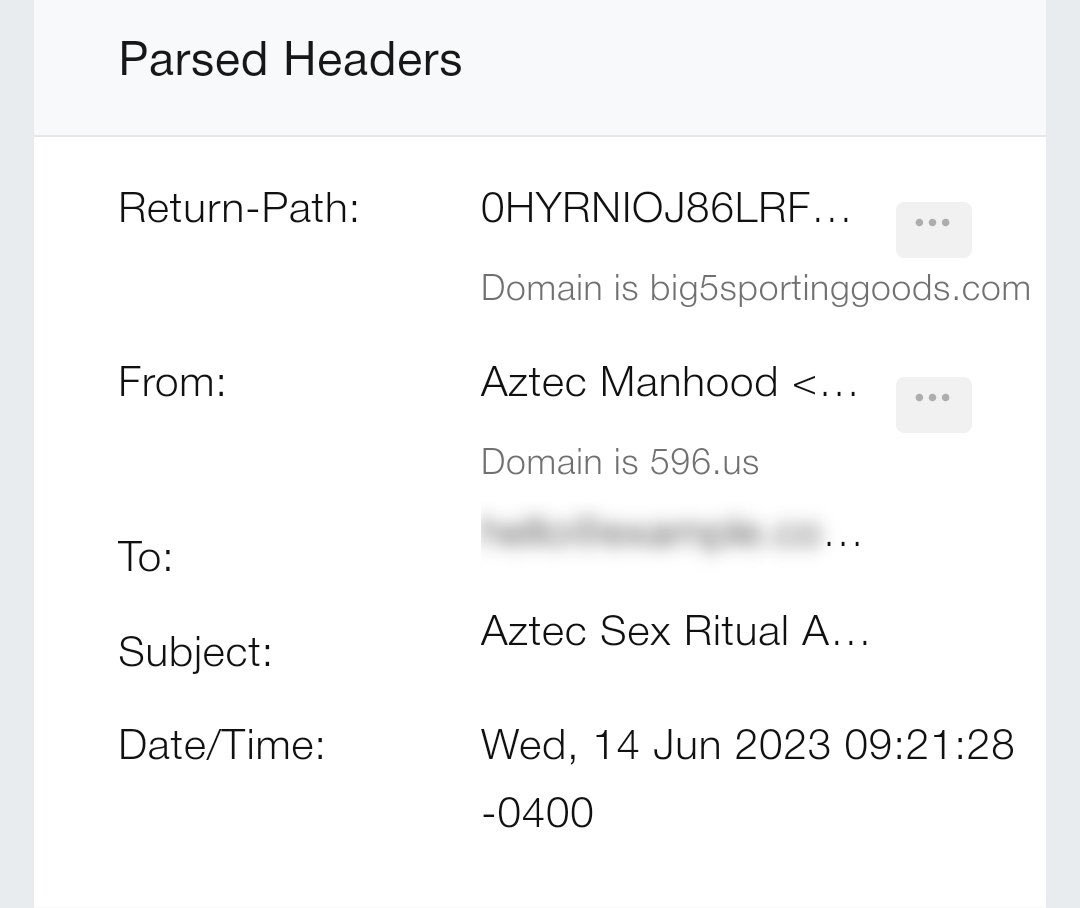Click the ellipsis after the blurred recipient
1080x908 pixels.
tap(845, 538)
